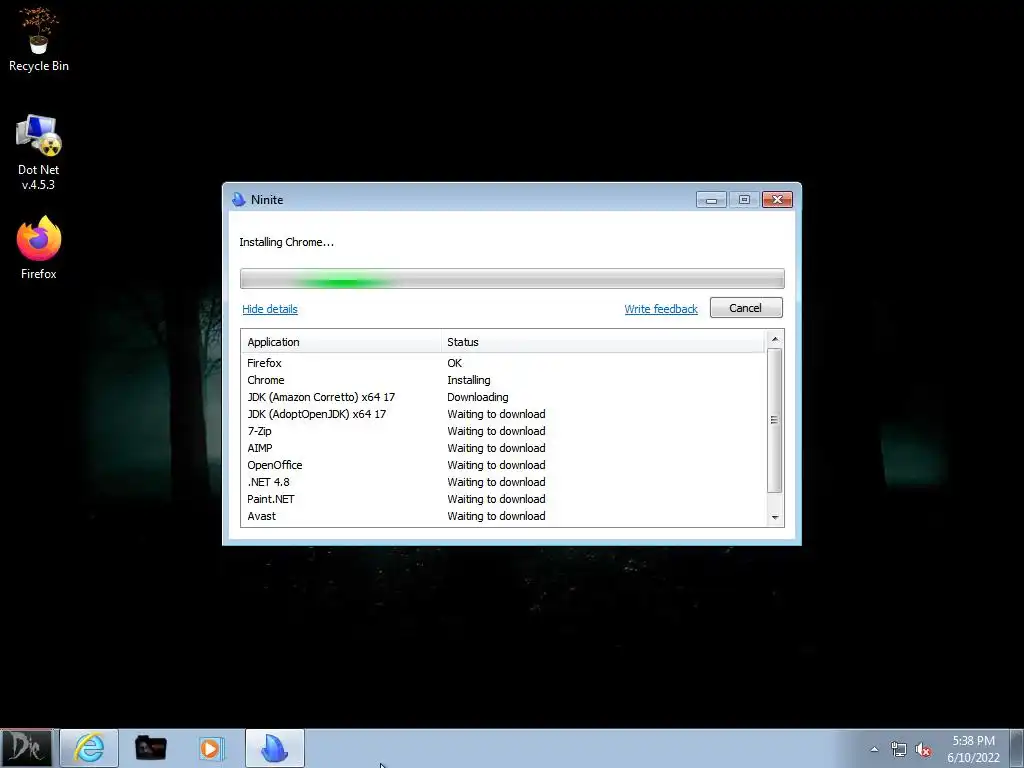
Task: Click the list scrollbar down arrow
Action: click(775, 517)
